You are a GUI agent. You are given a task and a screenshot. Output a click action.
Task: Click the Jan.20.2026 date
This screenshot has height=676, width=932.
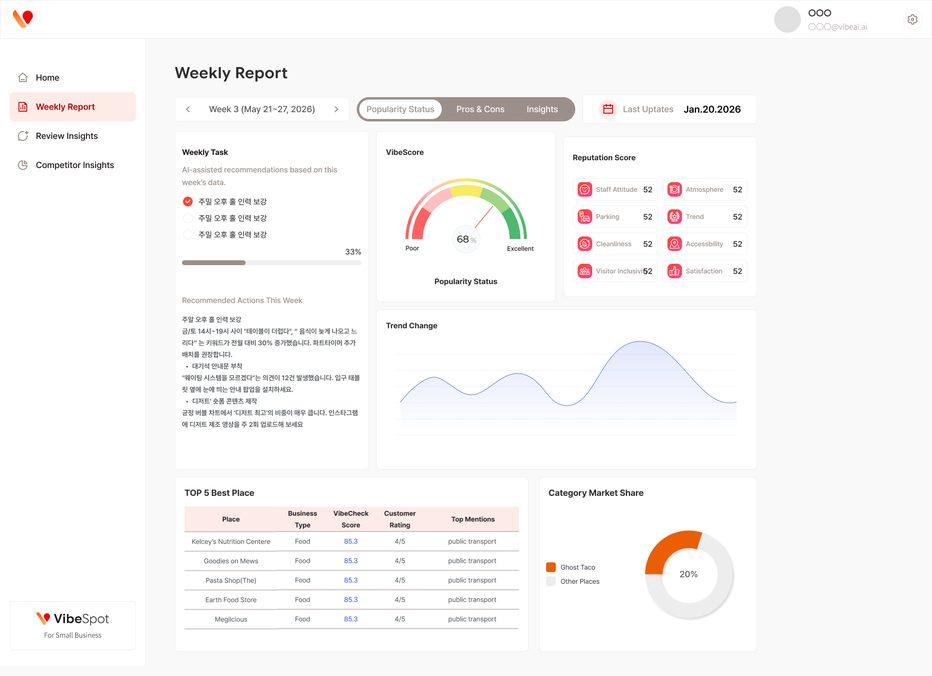point(712,109)
